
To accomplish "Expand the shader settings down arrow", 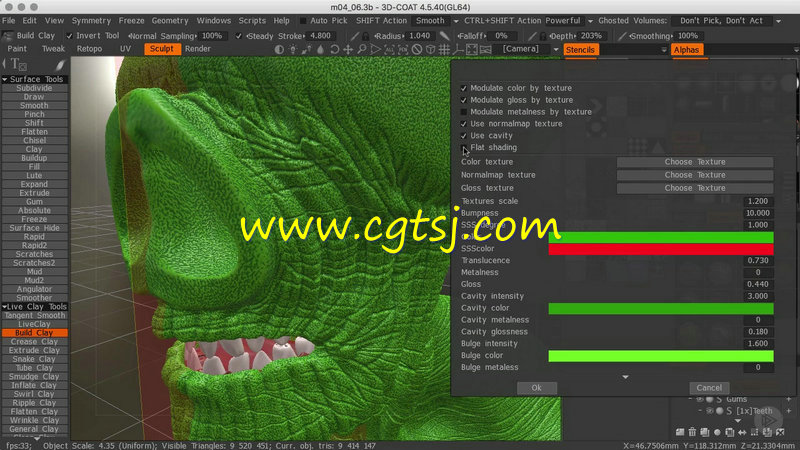I will (x=626, y=377).
